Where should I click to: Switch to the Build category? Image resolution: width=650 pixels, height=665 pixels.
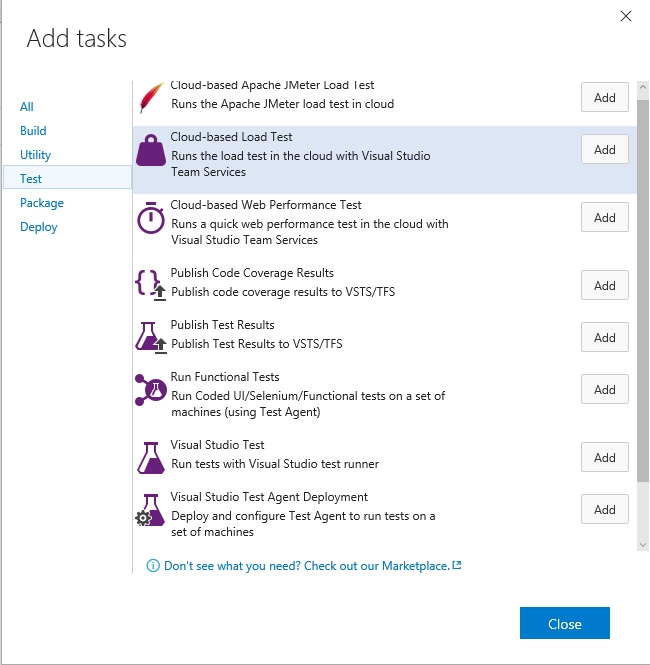tap(33, 131)
